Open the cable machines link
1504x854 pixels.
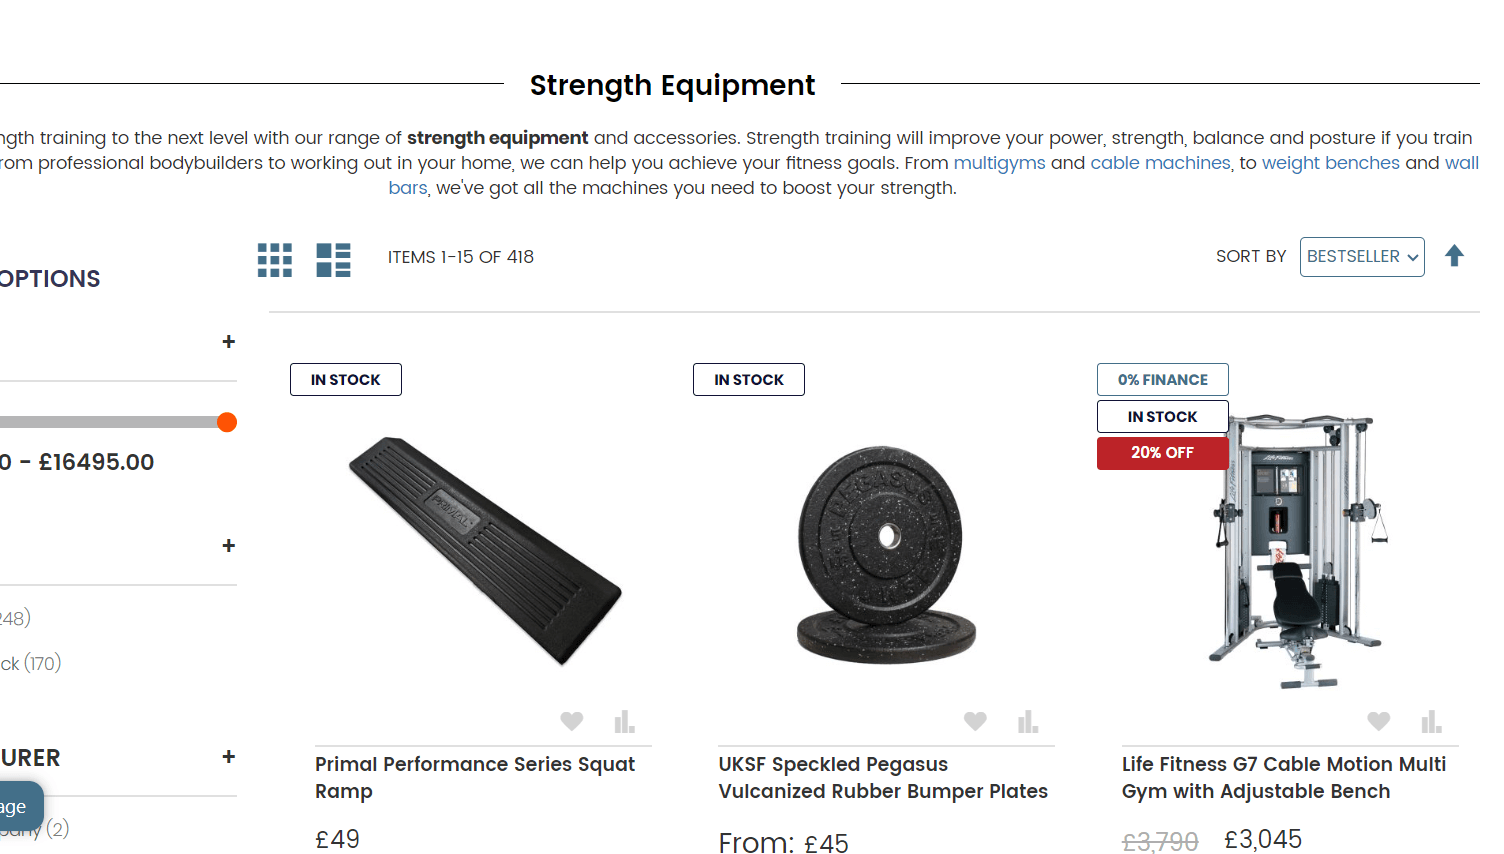pos(1160,163)
